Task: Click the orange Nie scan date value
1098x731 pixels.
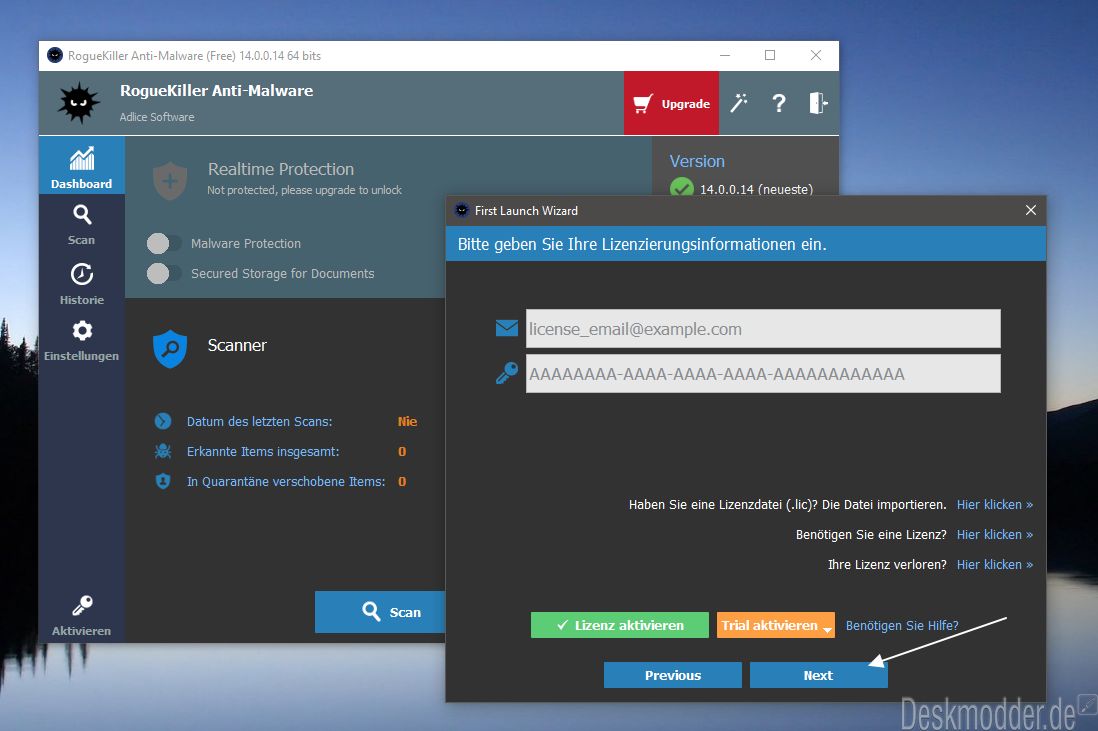Action: [408, 421]
